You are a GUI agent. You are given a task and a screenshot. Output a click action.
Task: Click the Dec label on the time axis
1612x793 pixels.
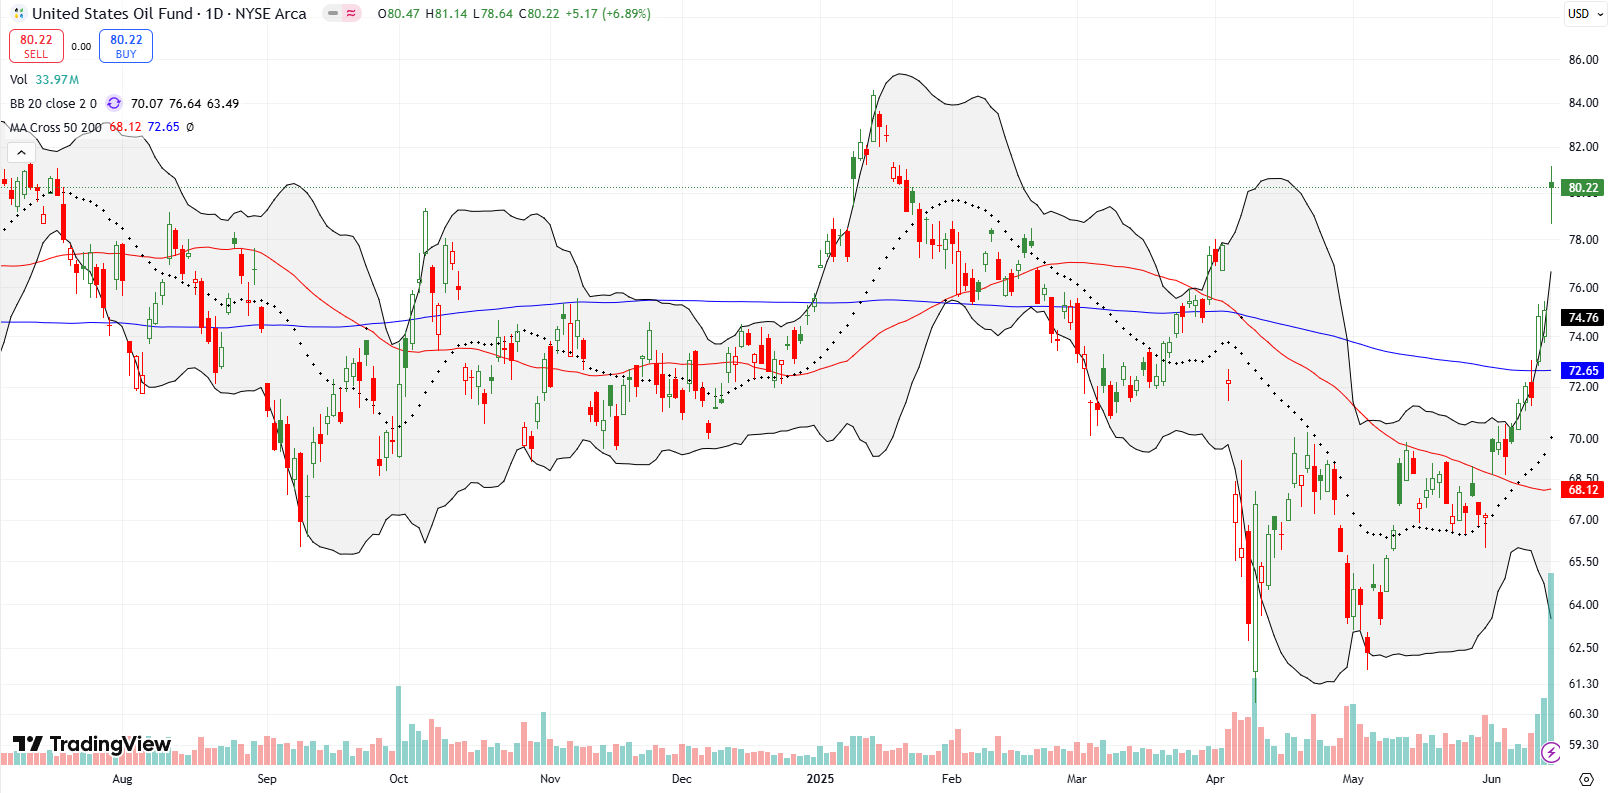[681, 779]
